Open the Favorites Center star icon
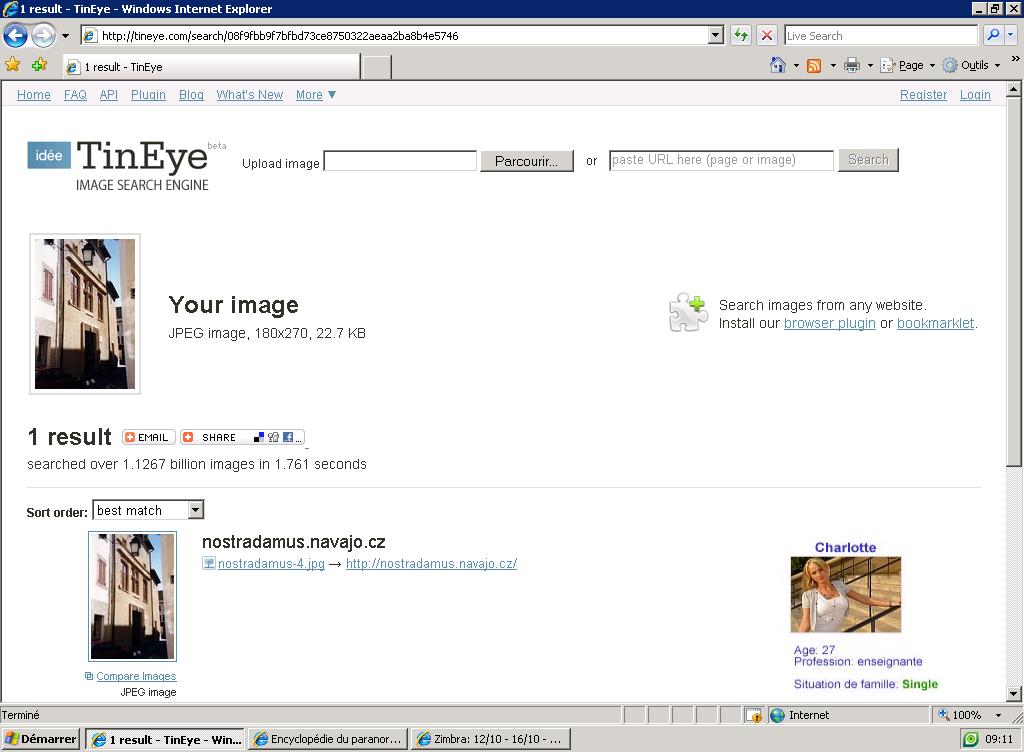1024x752 pixels. pos(13,65)
